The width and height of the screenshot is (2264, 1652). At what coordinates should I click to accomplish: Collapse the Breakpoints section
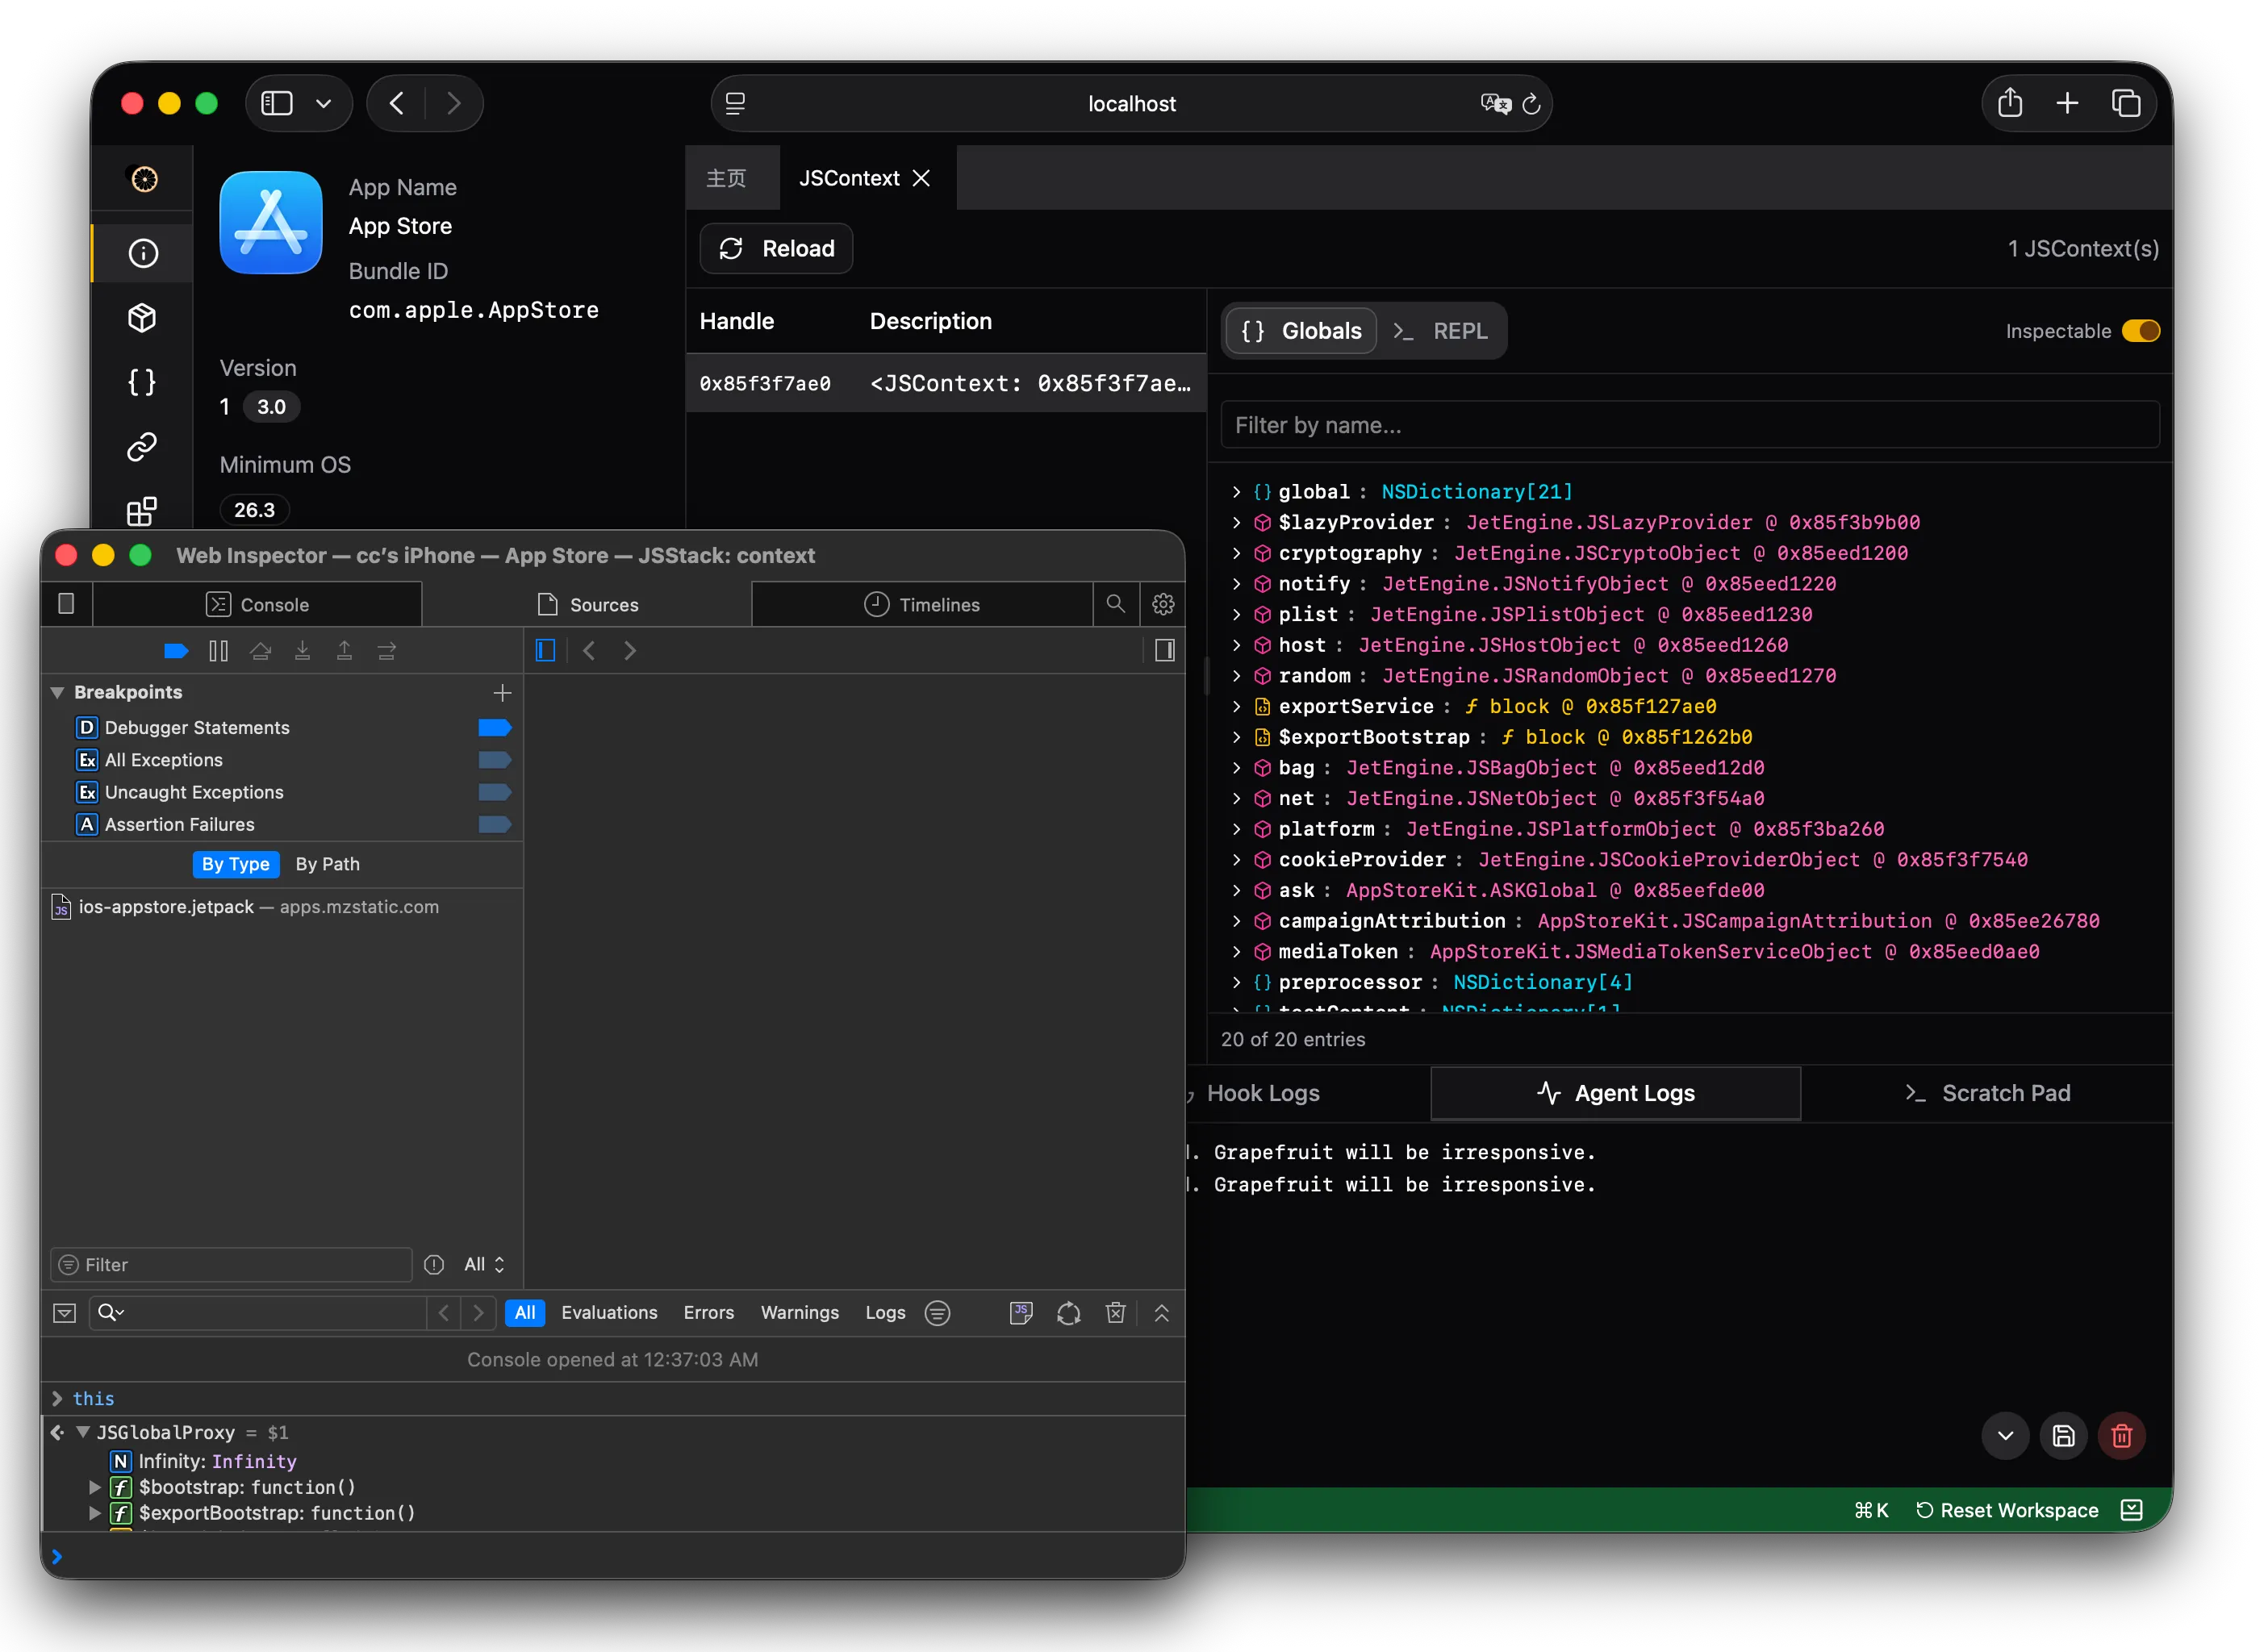point(58,692)
